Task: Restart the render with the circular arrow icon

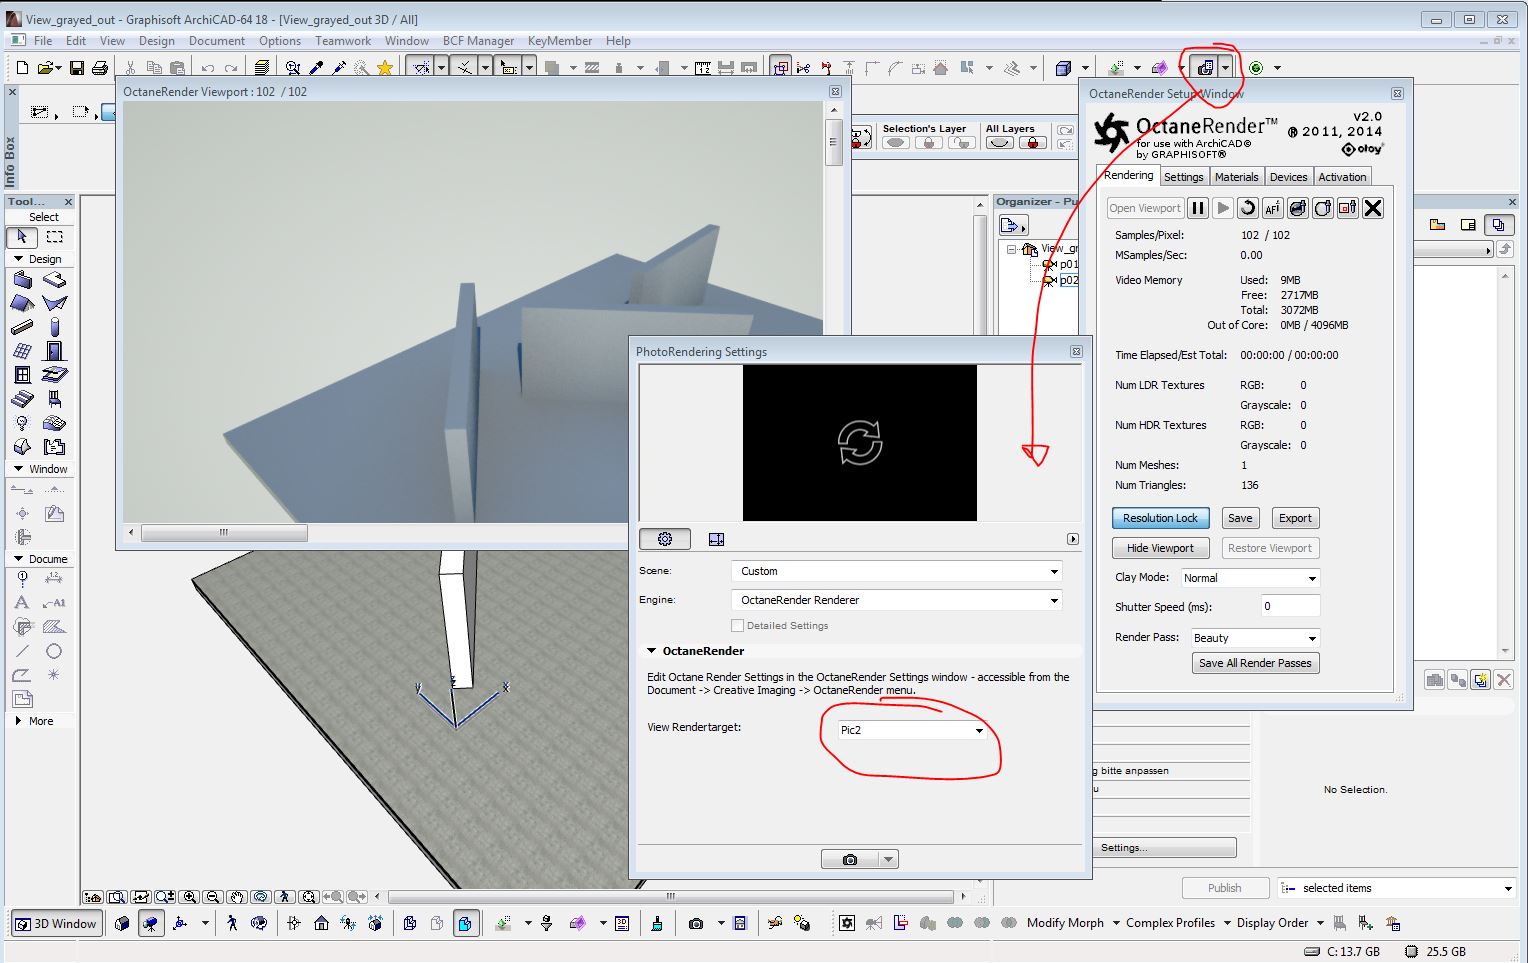Action: coord(1247,208)
